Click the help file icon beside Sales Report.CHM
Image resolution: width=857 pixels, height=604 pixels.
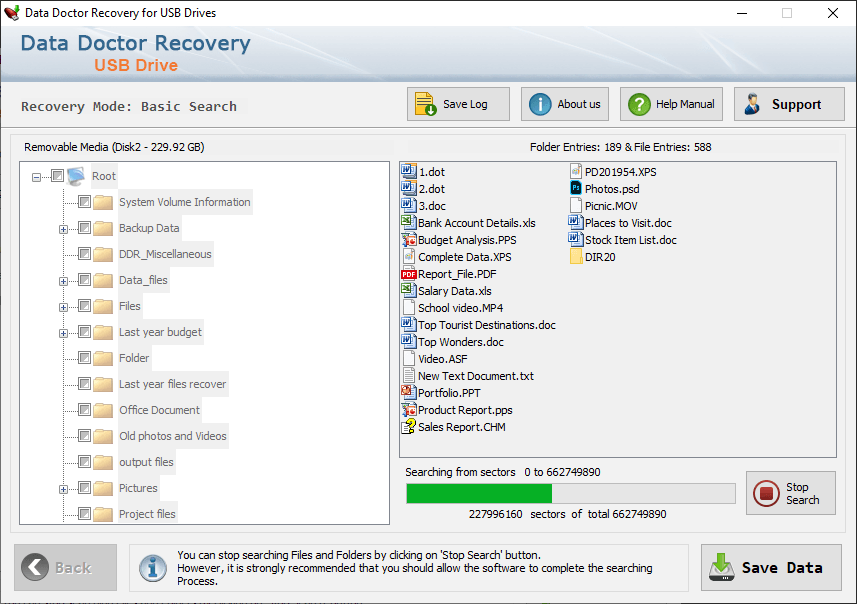click(x=409, y=426)
